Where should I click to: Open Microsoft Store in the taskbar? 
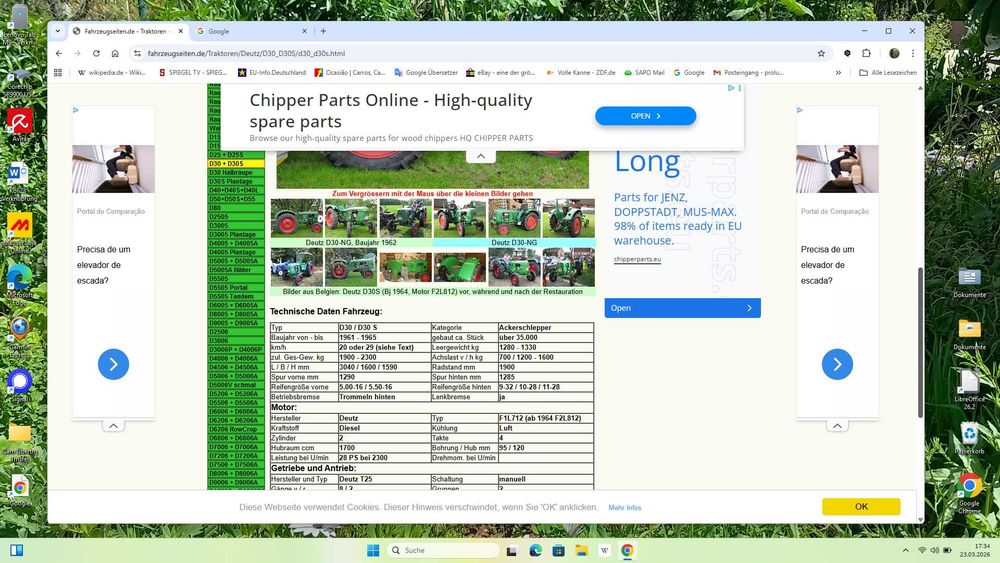(x=558, y=551)
